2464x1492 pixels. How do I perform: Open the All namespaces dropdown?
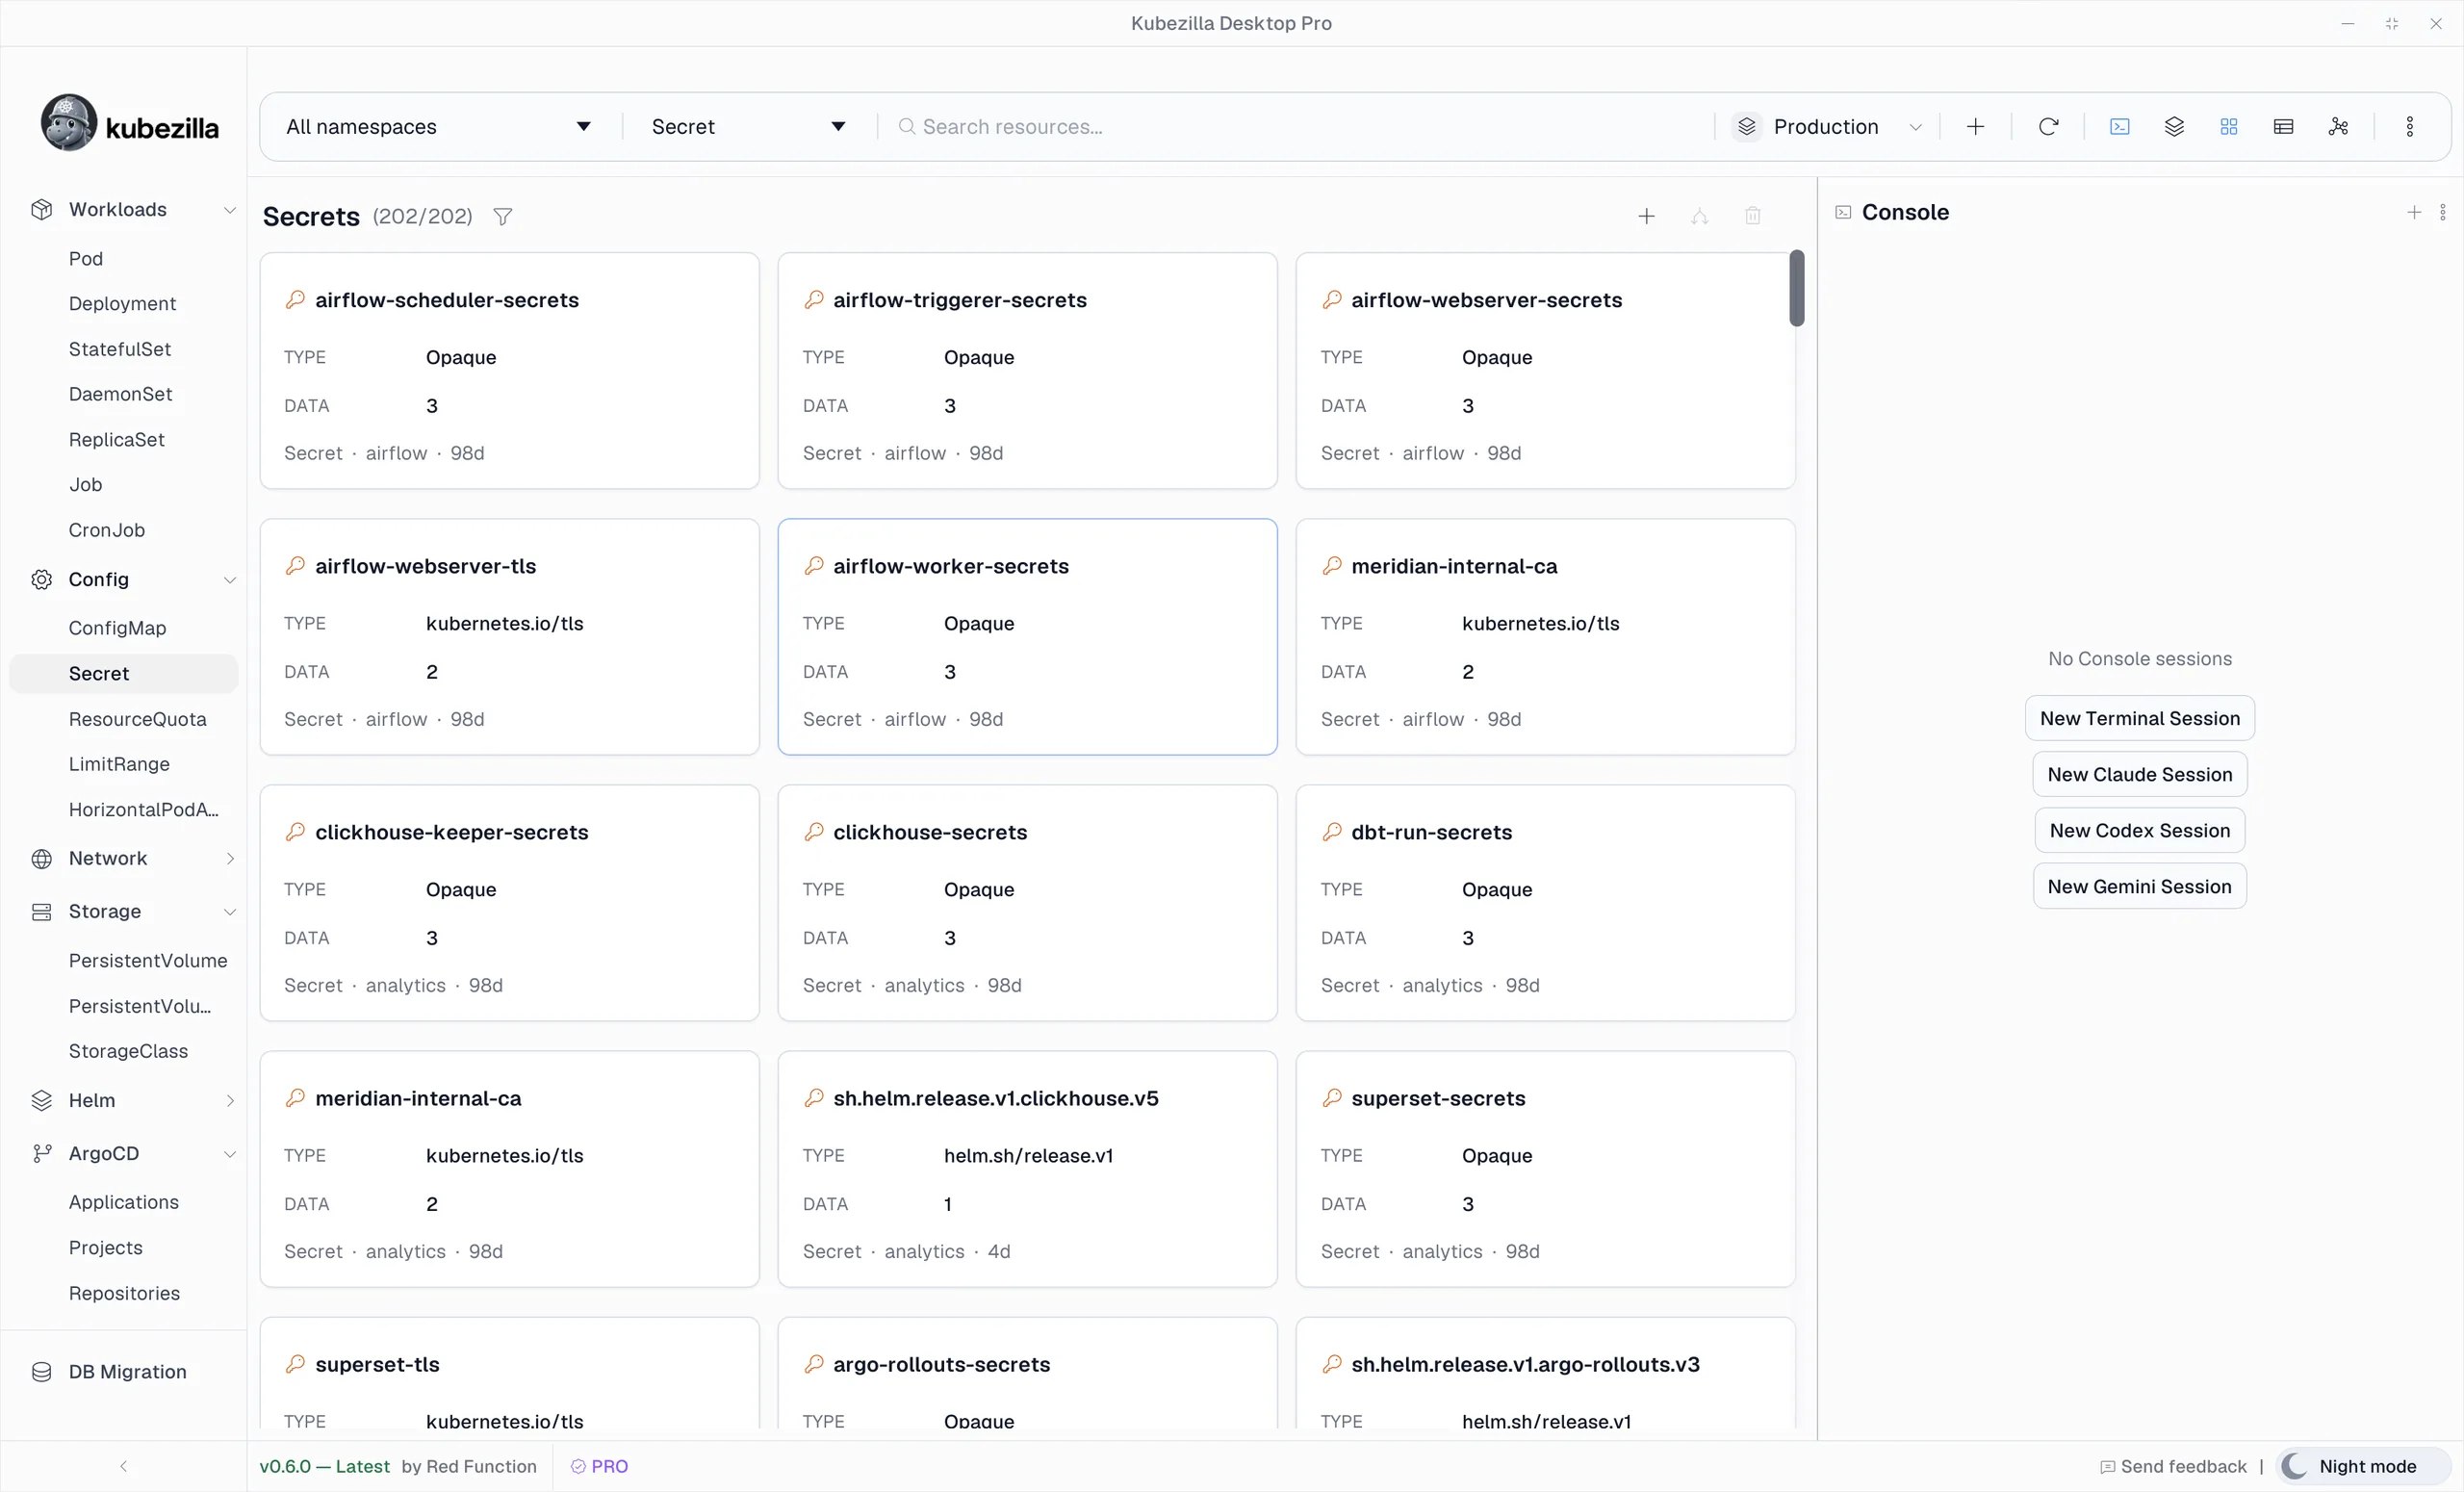[x=438, y=127]
